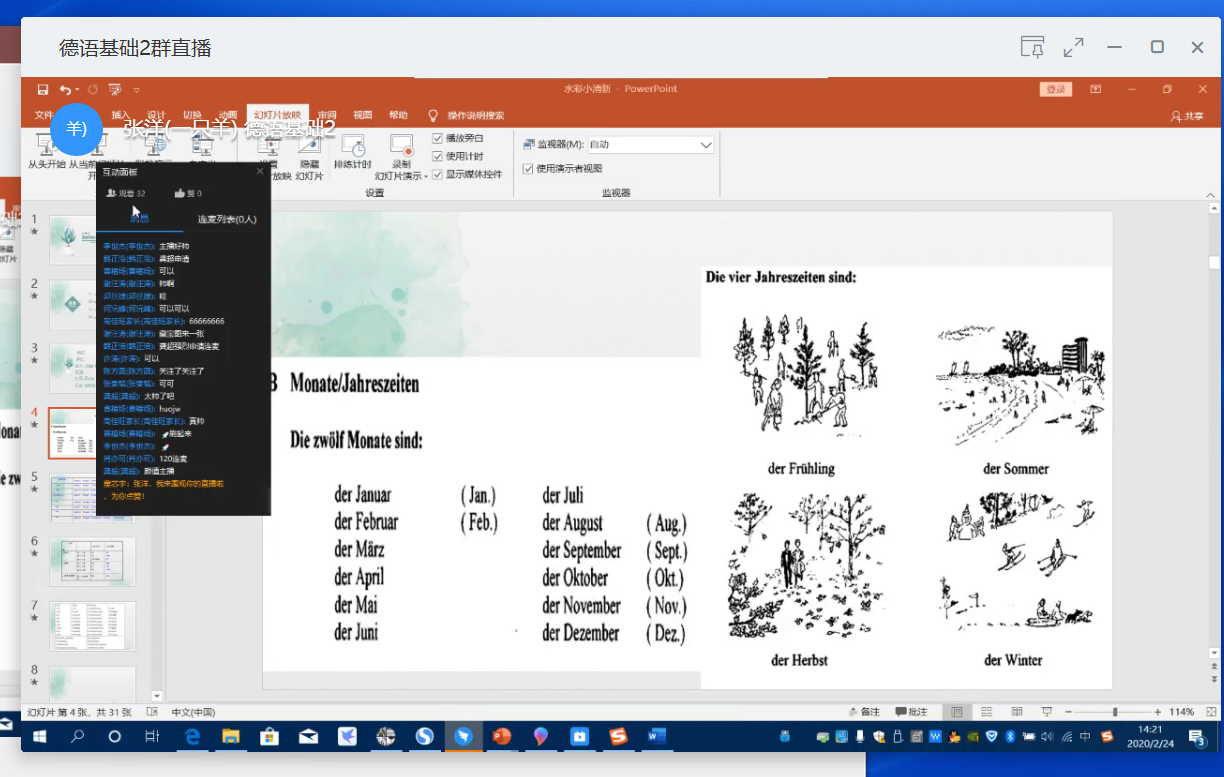
Task: Start slideshow from status bar icon
Action: coord(1046,712)
